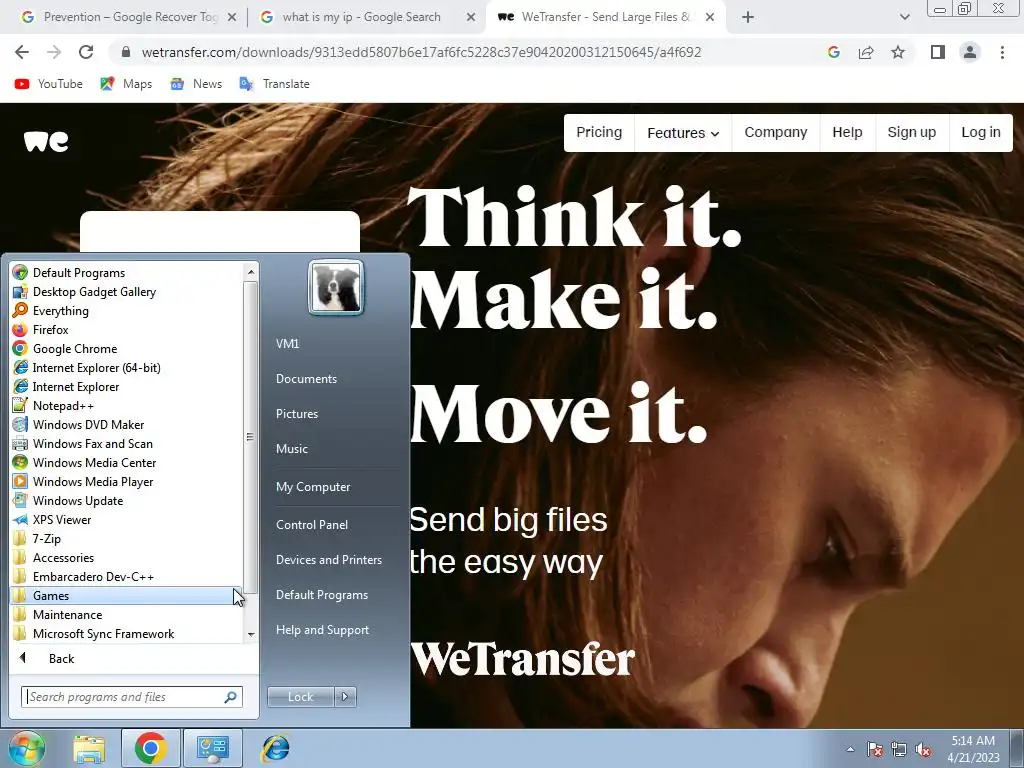
Task: Open Help and Support
Action: click(x=322, y=630)
